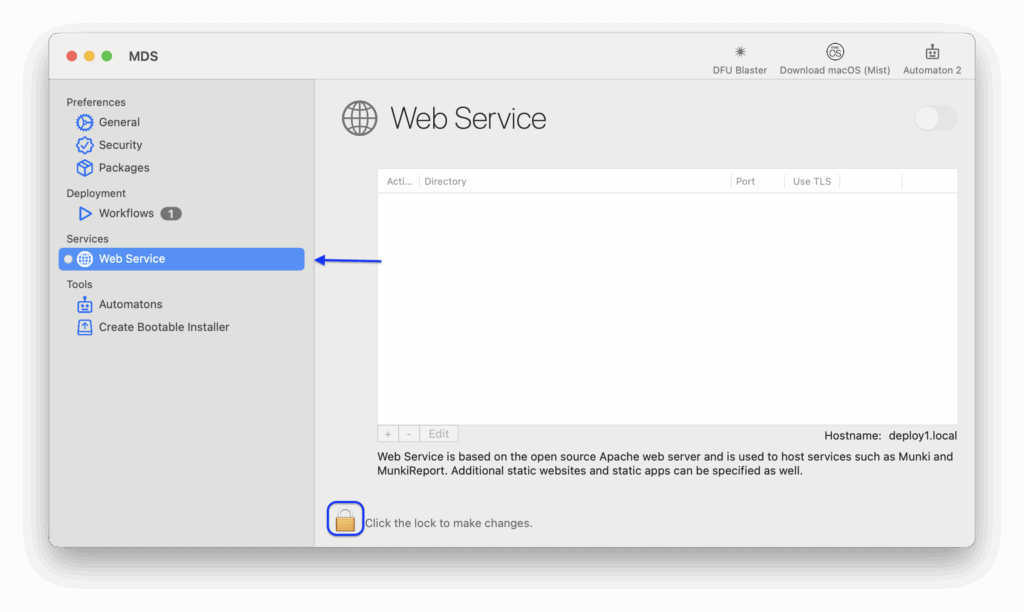Screen dimensions: 1024x612
Task: Maximize MDS window with green button
Action: [x=107, y=56]
